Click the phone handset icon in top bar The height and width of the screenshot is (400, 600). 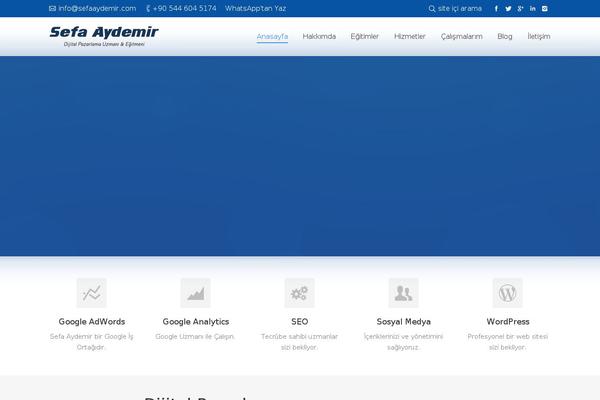pos(148,8)
